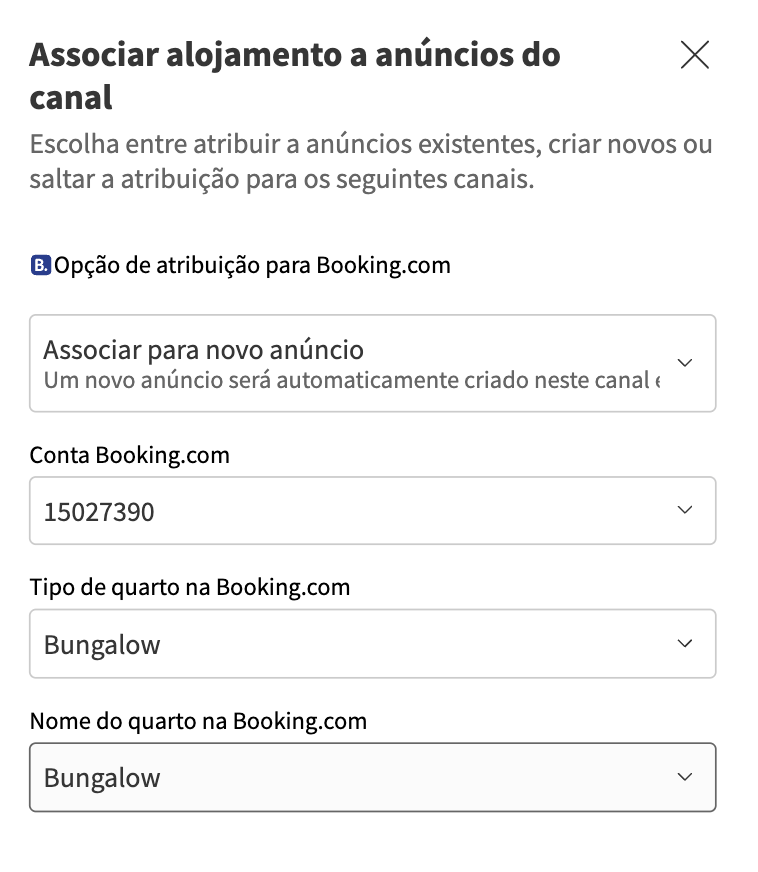Click chevron arrow of Tipo de quarto field
The height and width of the screenshot is (872, 758).
685,644
